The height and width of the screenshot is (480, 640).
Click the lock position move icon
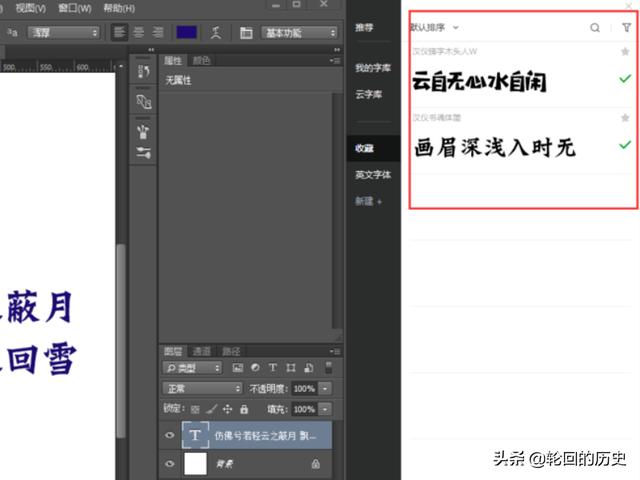pos(228,409)
